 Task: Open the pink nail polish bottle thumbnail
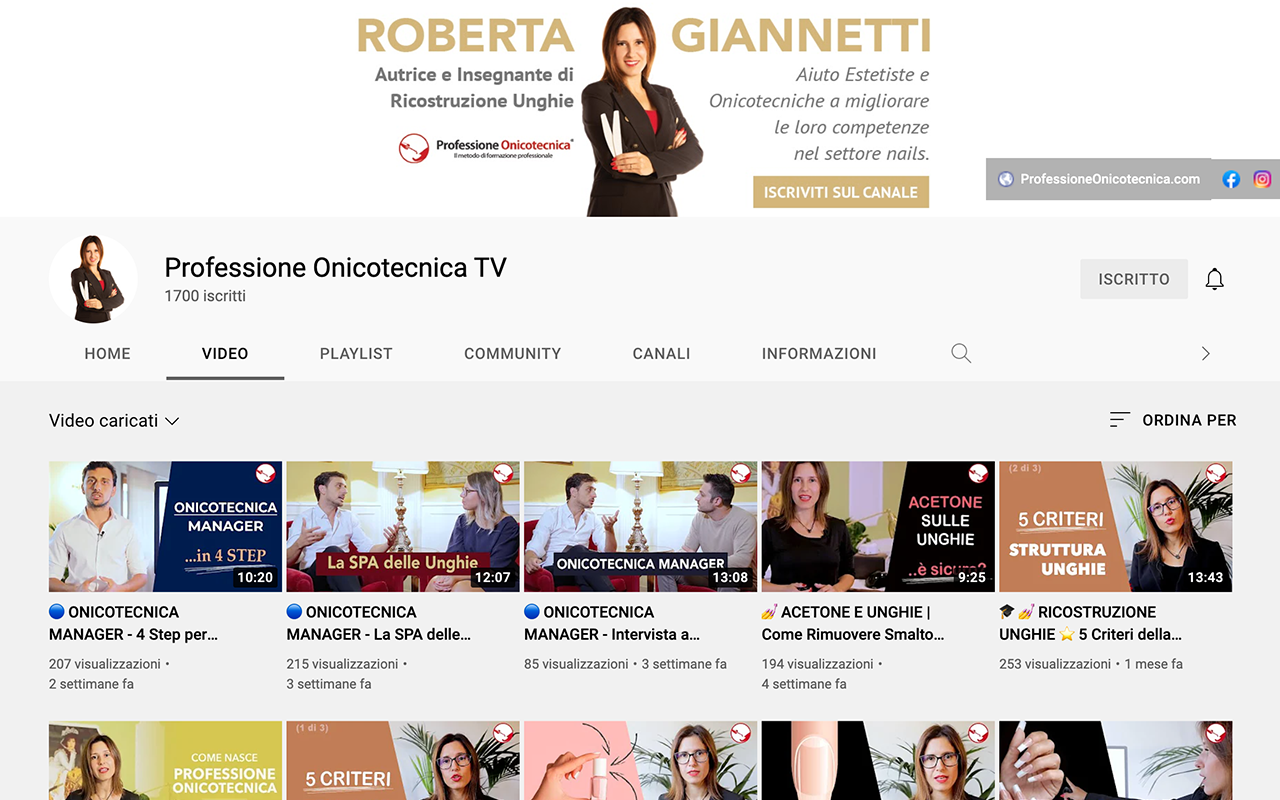tap(641, 761)
